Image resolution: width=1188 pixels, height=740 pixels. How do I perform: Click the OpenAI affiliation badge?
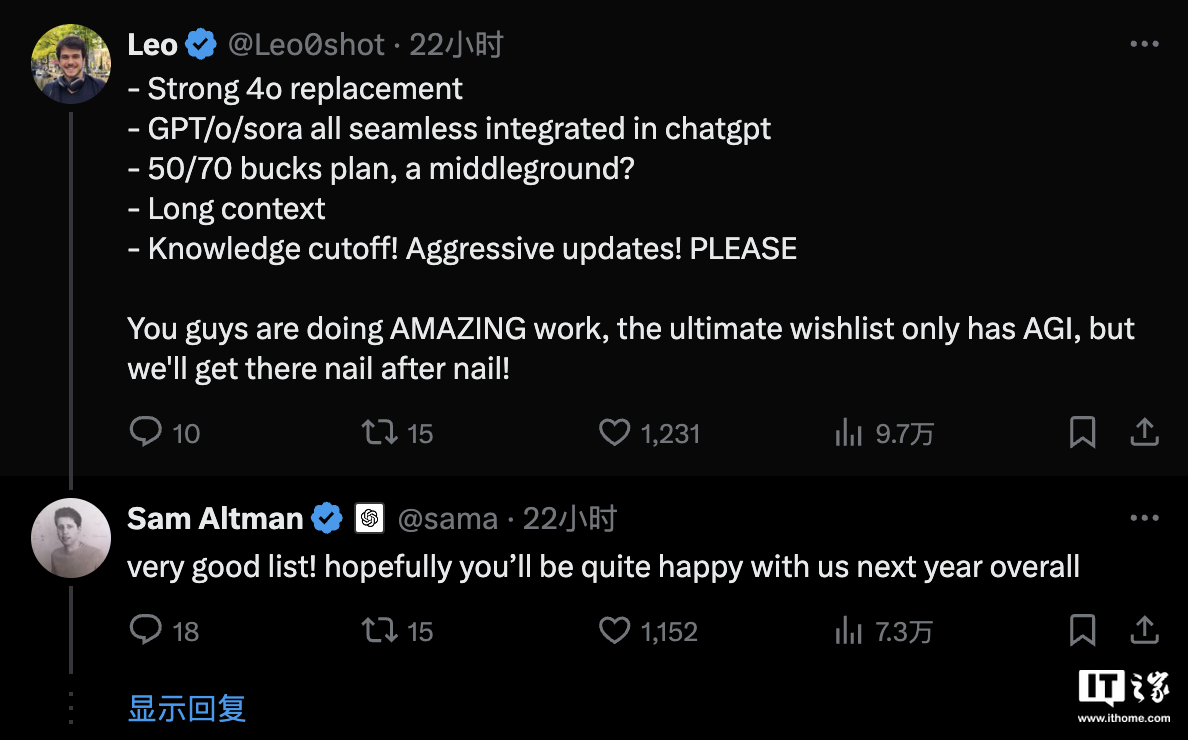369,518
